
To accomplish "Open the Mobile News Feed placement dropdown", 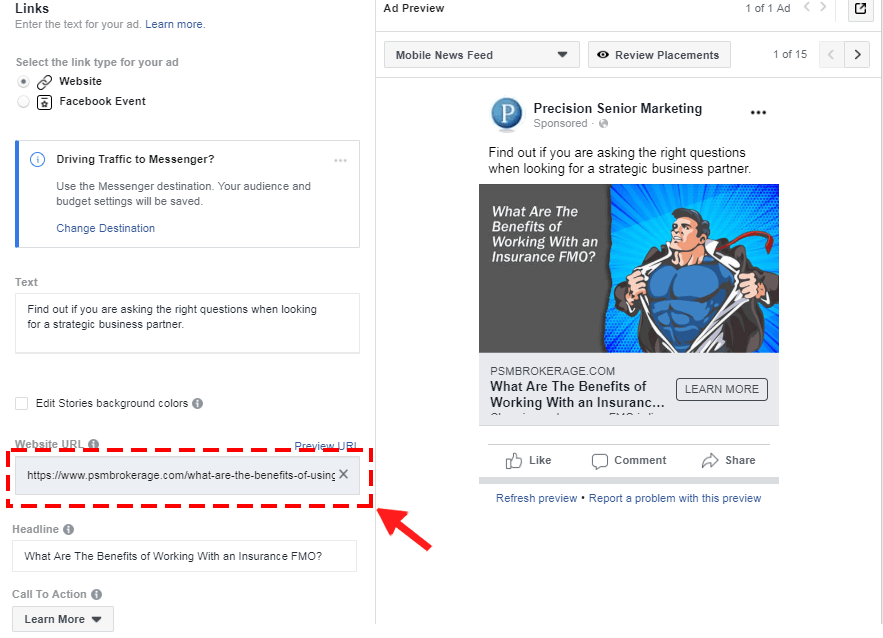I will coord(481,55).
